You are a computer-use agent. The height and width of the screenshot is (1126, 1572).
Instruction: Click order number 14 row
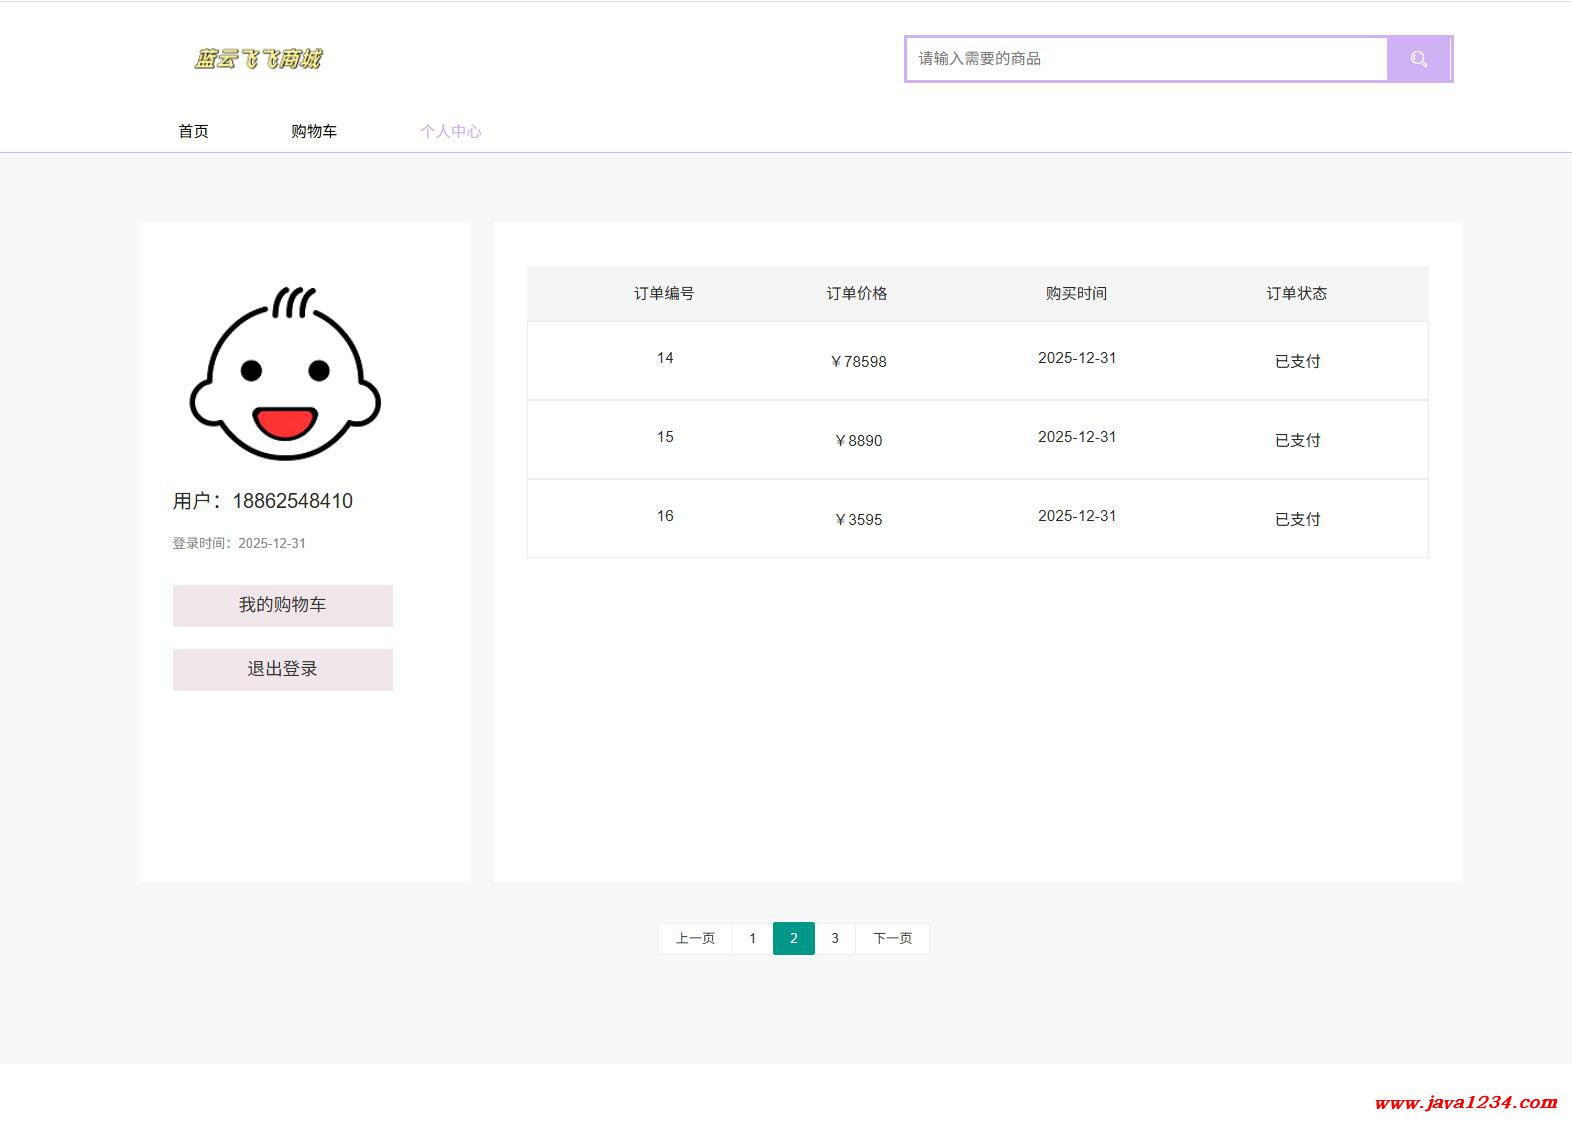coord(665,358)
